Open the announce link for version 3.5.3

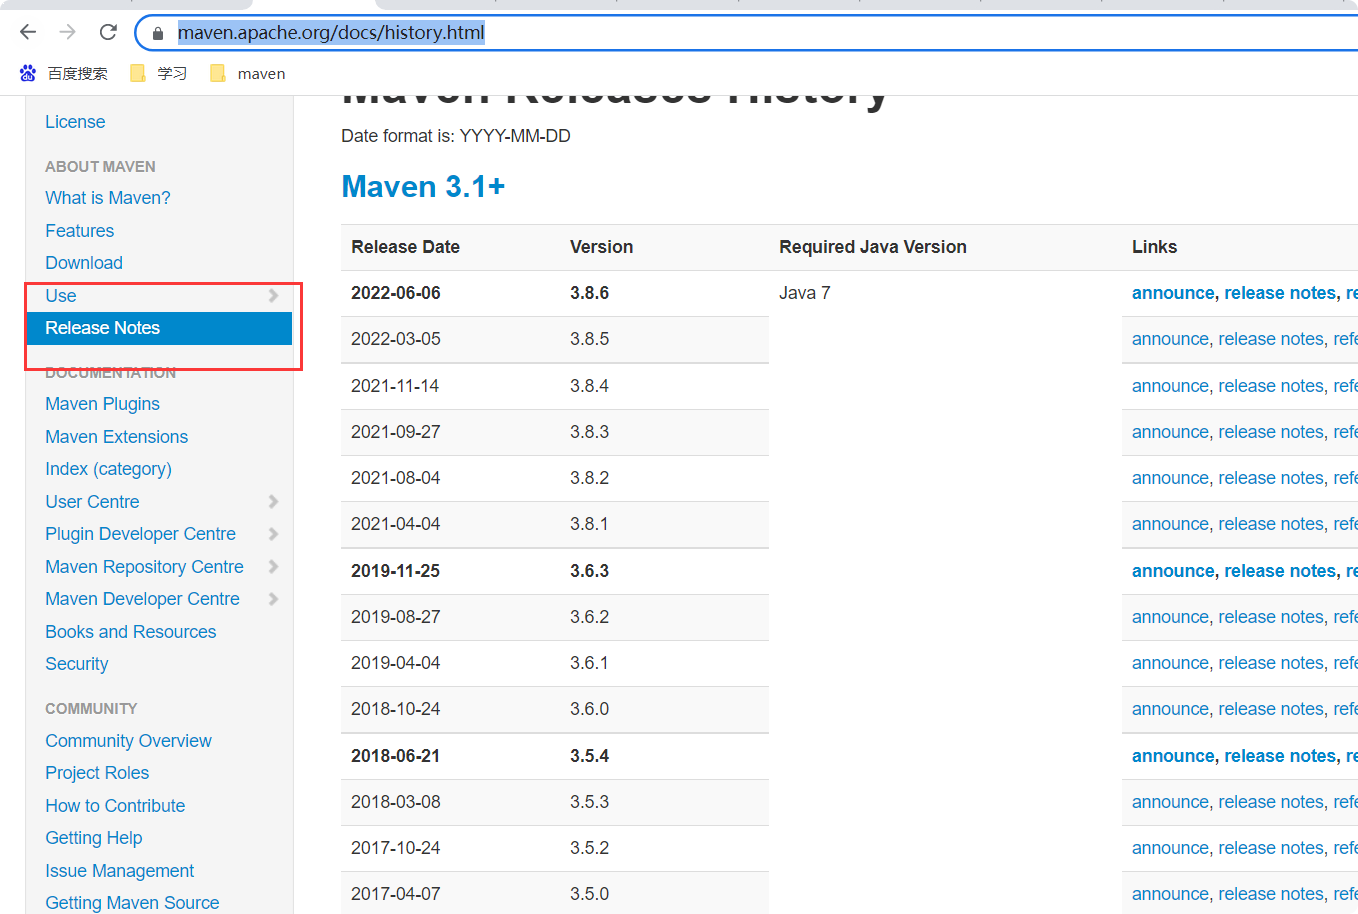coord(1170,802)
